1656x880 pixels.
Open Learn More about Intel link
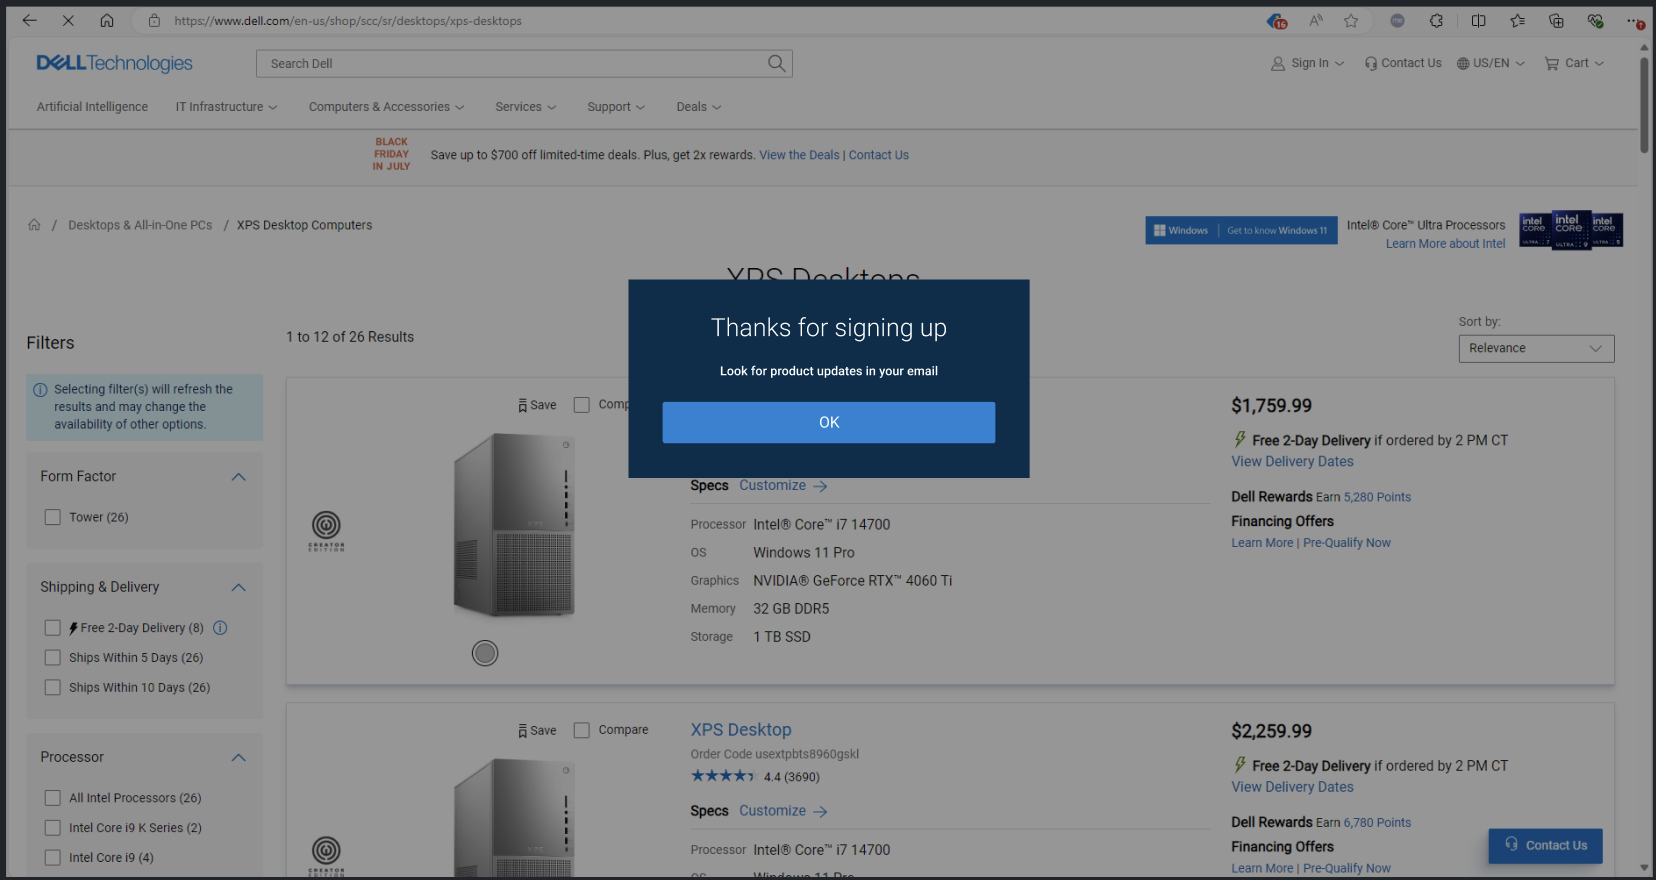point(1445,244)
